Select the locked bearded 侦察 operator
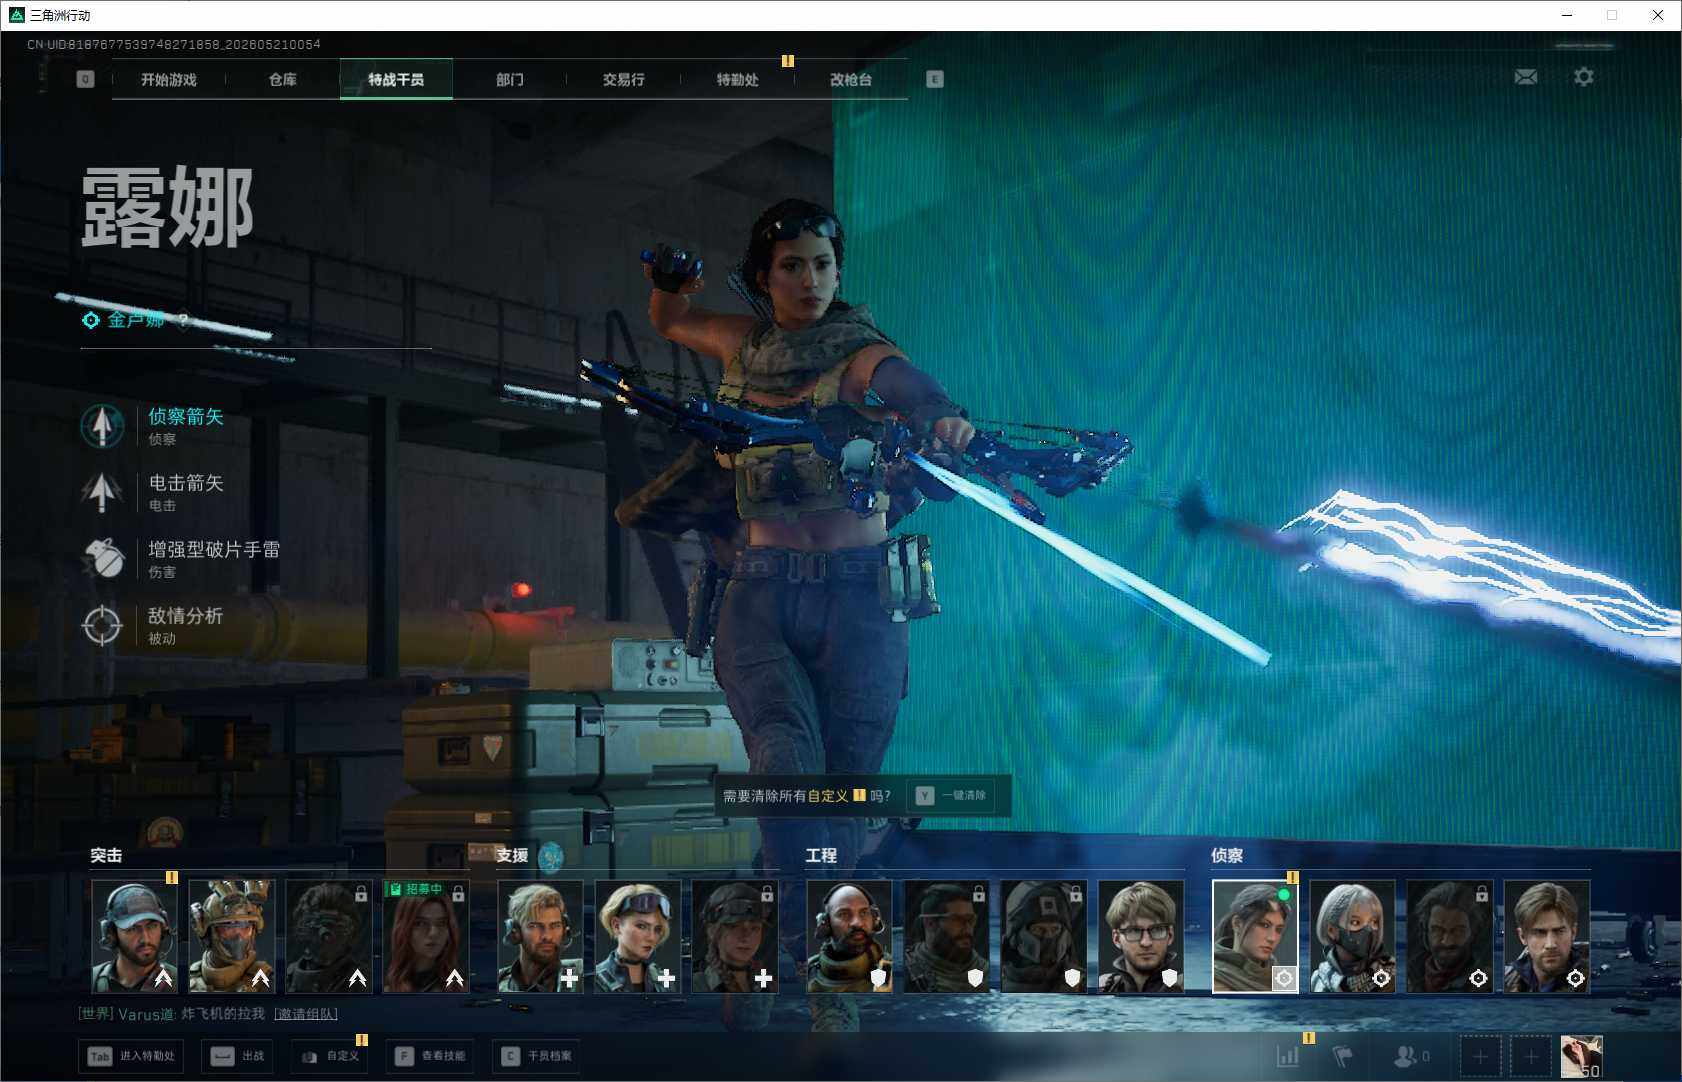 point(1449,936)
